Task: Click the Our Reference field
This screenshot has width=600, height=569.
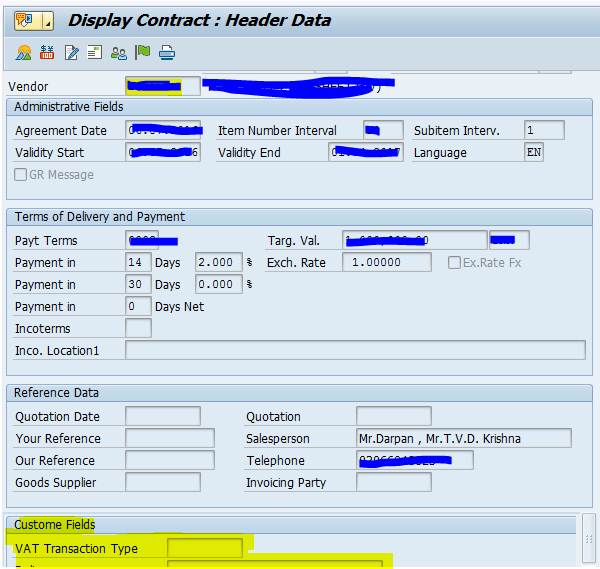Action: 170,460
